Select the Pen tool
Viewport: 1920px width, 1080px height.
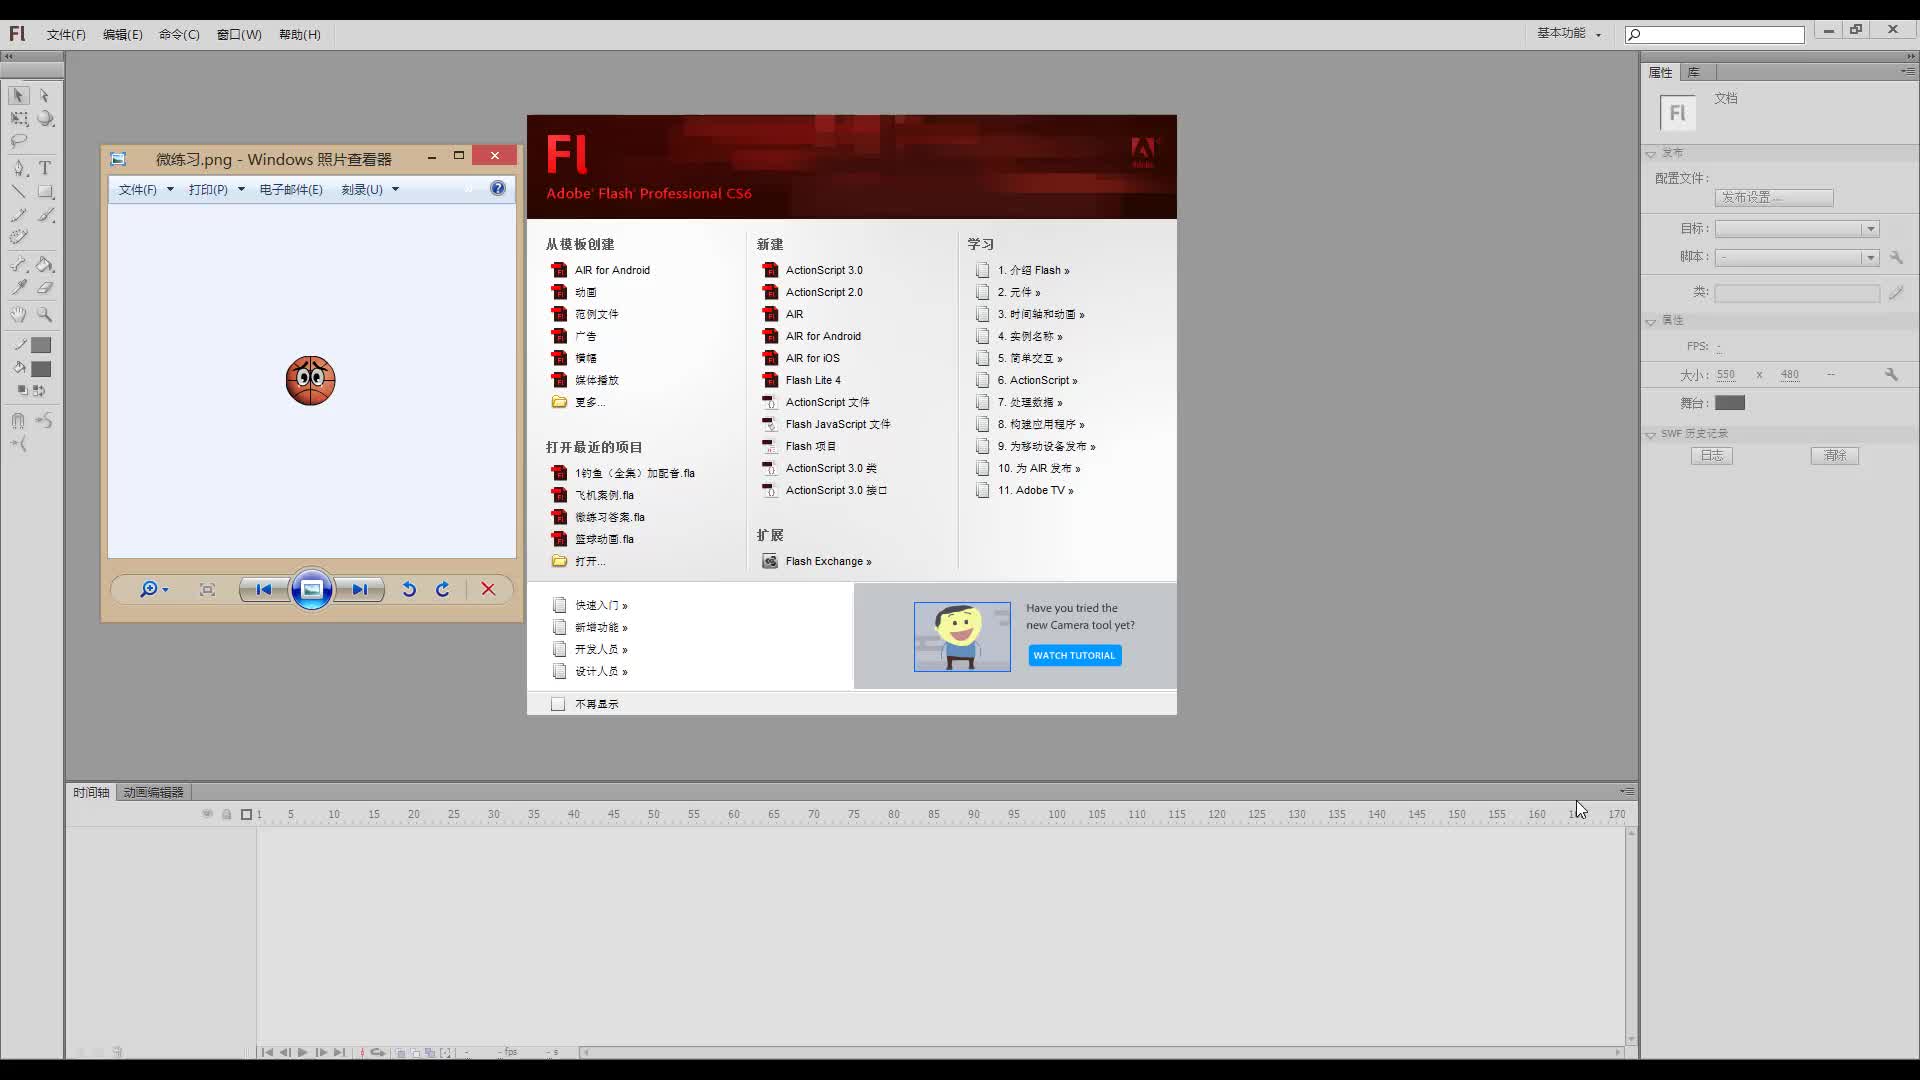coord(18,168)
